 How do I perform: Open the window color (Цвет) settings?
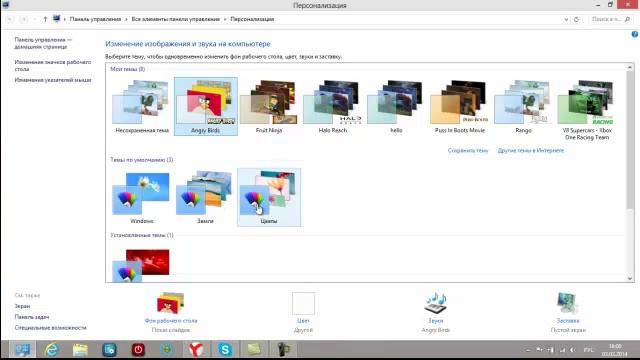click(303, 304)
